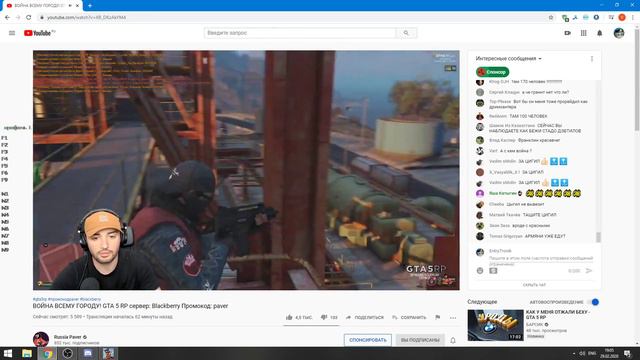Open the language indicator in system tray
Viewport: 640px width, 360px height.
pyautogui.click(x=592, y=353)
